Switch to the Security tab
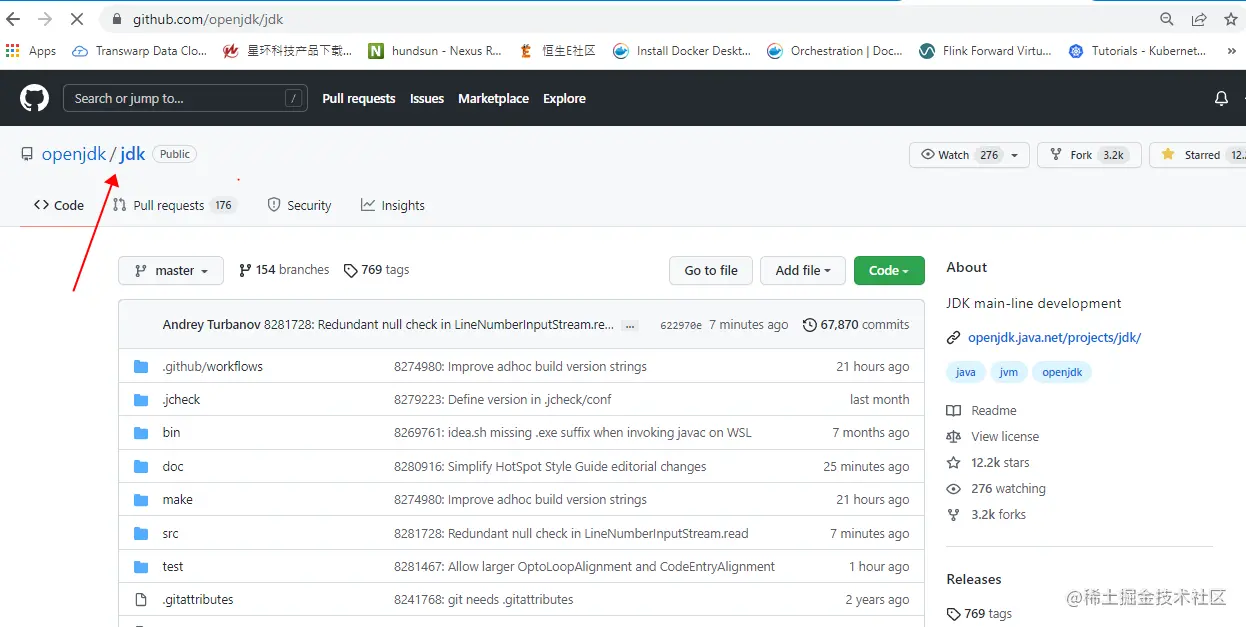1246x627 pixels. (299, 205)
